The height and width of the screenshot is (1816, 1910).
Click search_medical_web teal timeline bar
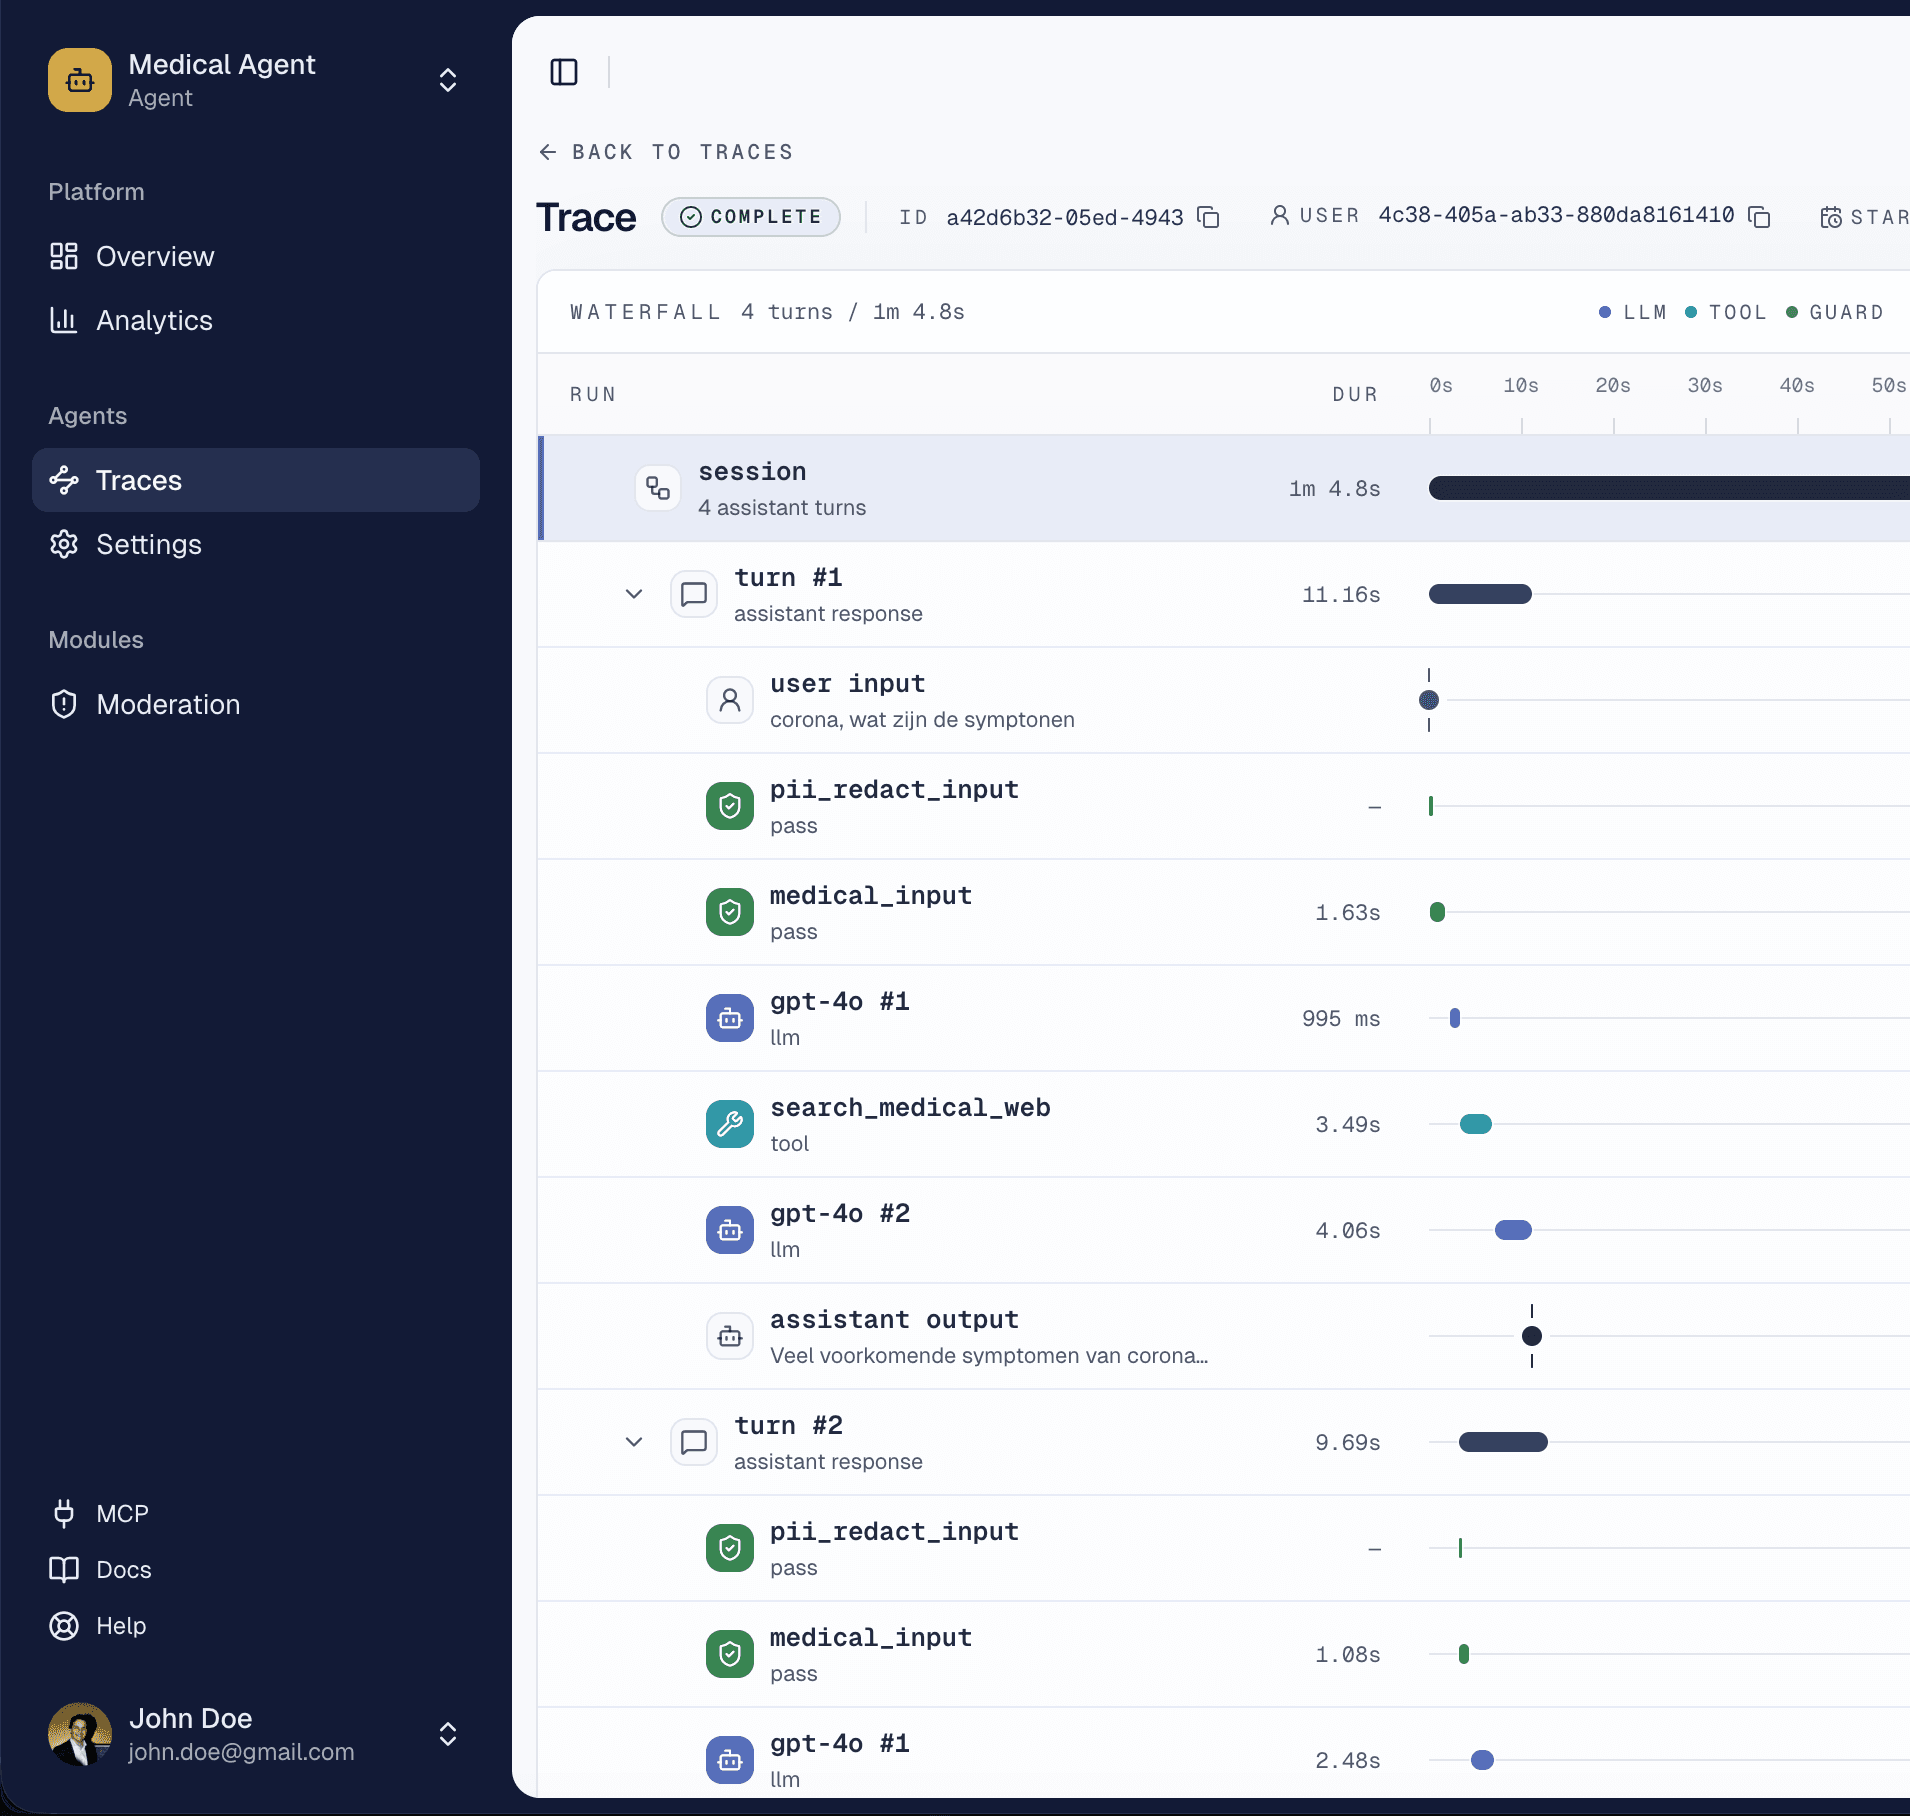[1476, 1124]
